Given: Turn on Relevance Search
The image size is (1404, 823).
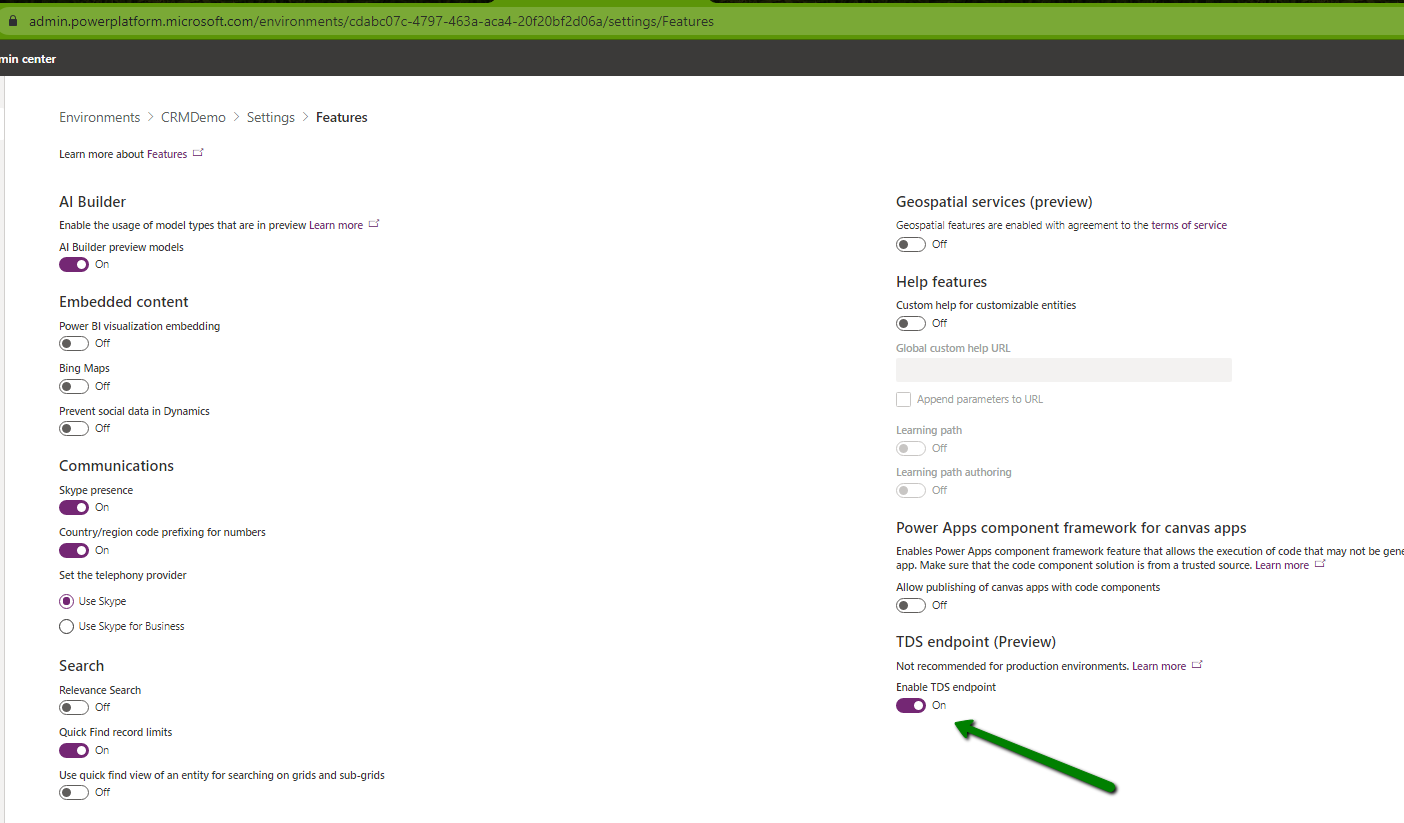Looking at the screenshot, I should (x=74, y=708).
